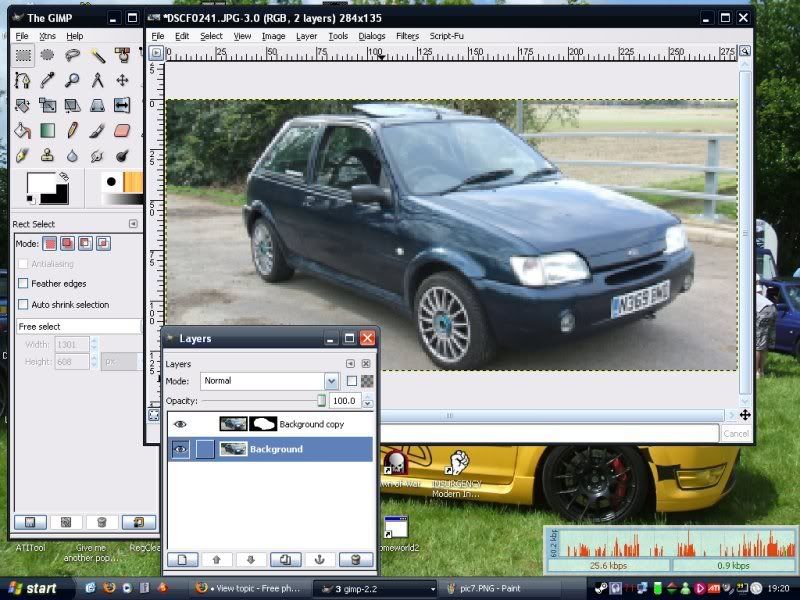This screenshot has width=800, height=600.
Task: Select the Paths tool
Action: [x=23, y=80]
